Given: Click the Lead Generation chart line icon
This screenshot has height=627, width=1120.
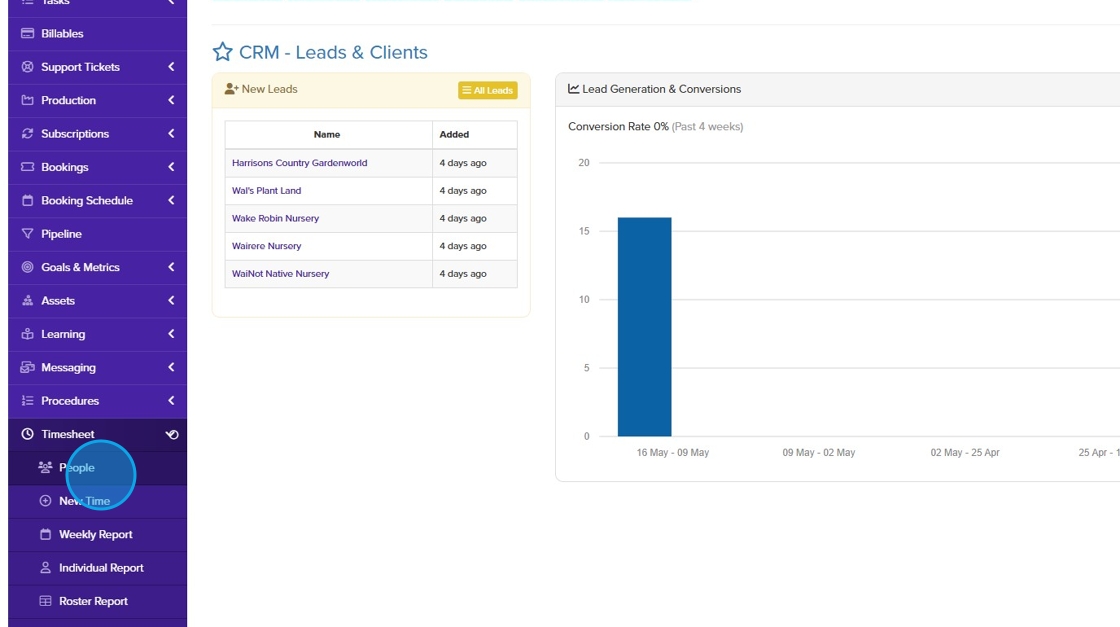Looking at the screenshot, I should (574, 89).
